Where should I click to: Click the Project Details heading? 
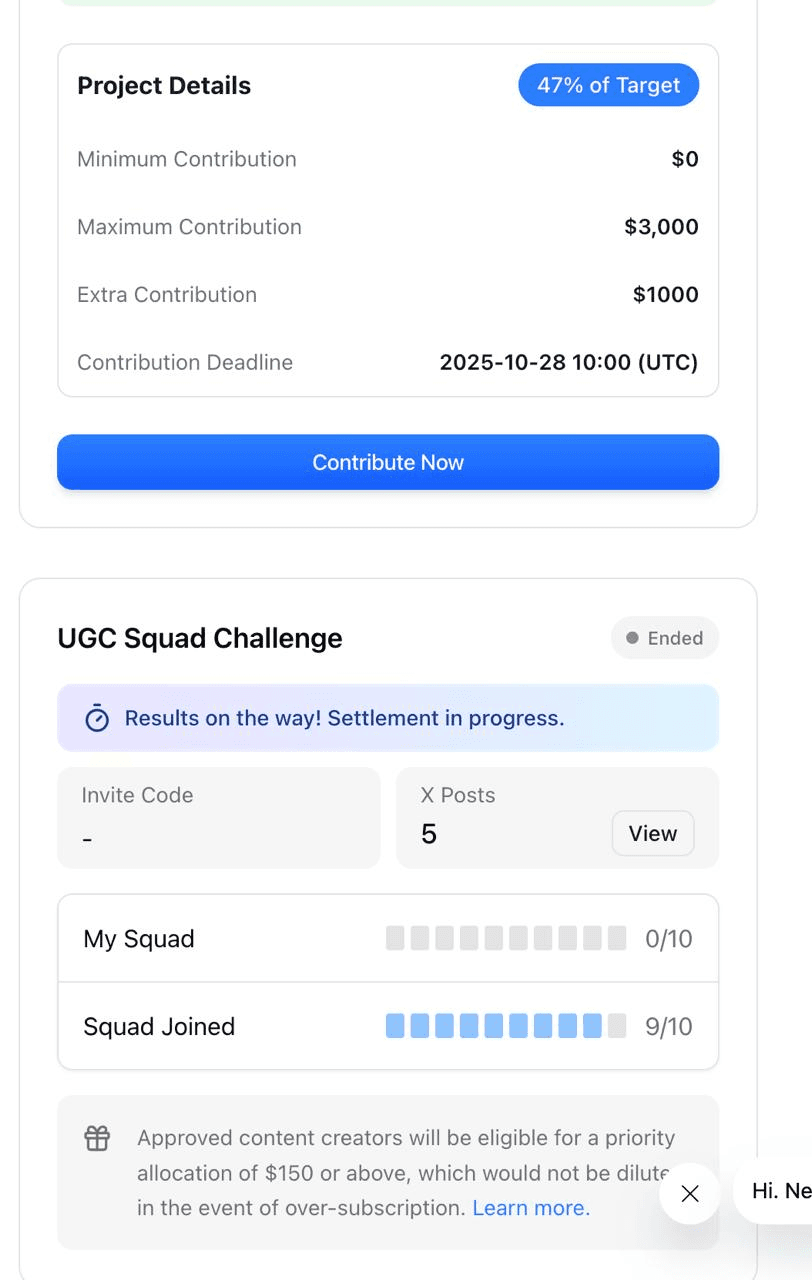point(164,86)
